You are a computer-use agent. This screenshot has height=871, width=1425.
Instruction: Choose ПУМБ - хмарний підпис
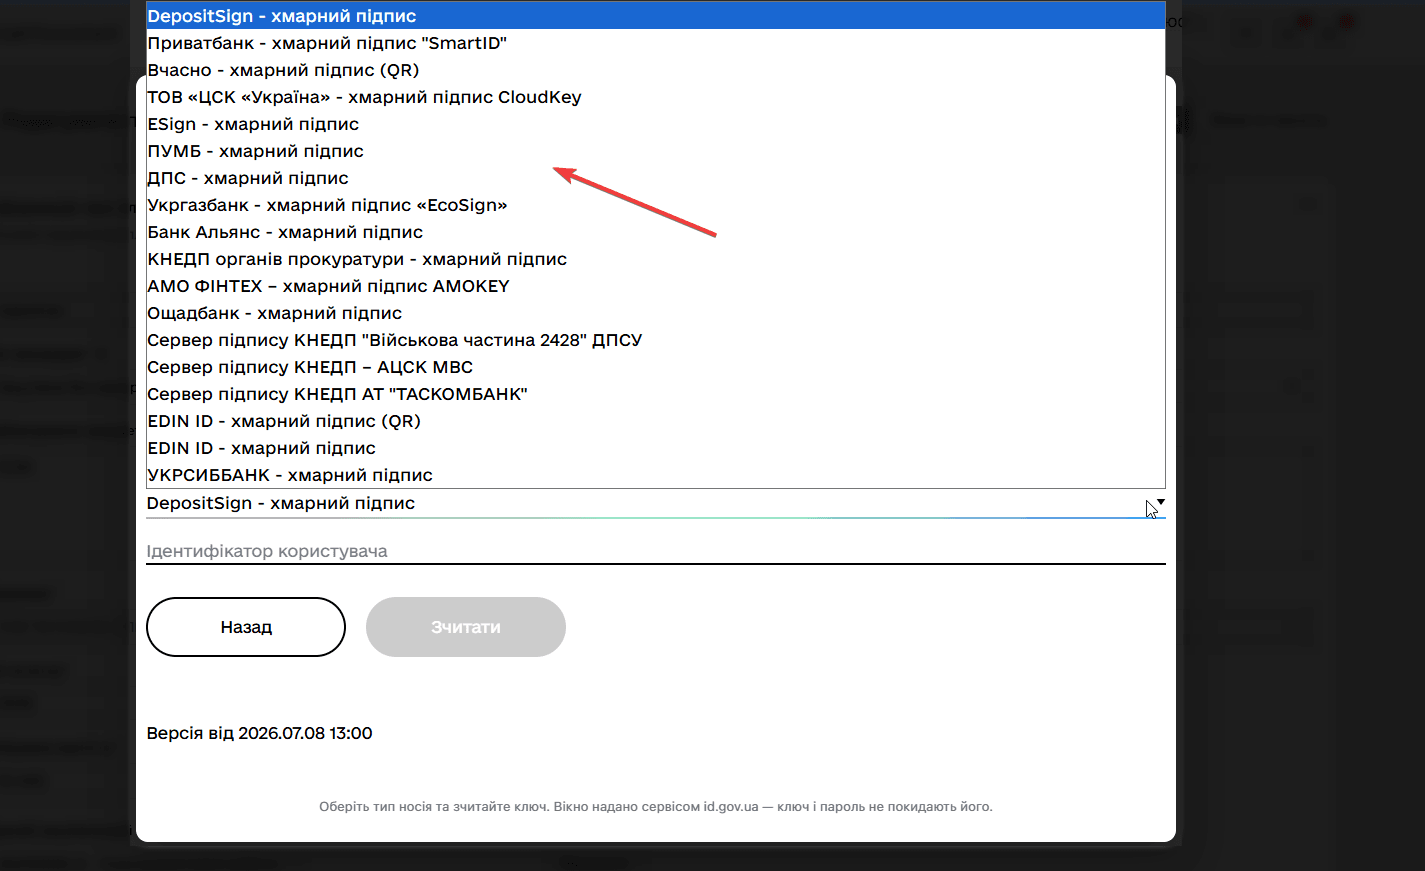click(x=656, y=151)
